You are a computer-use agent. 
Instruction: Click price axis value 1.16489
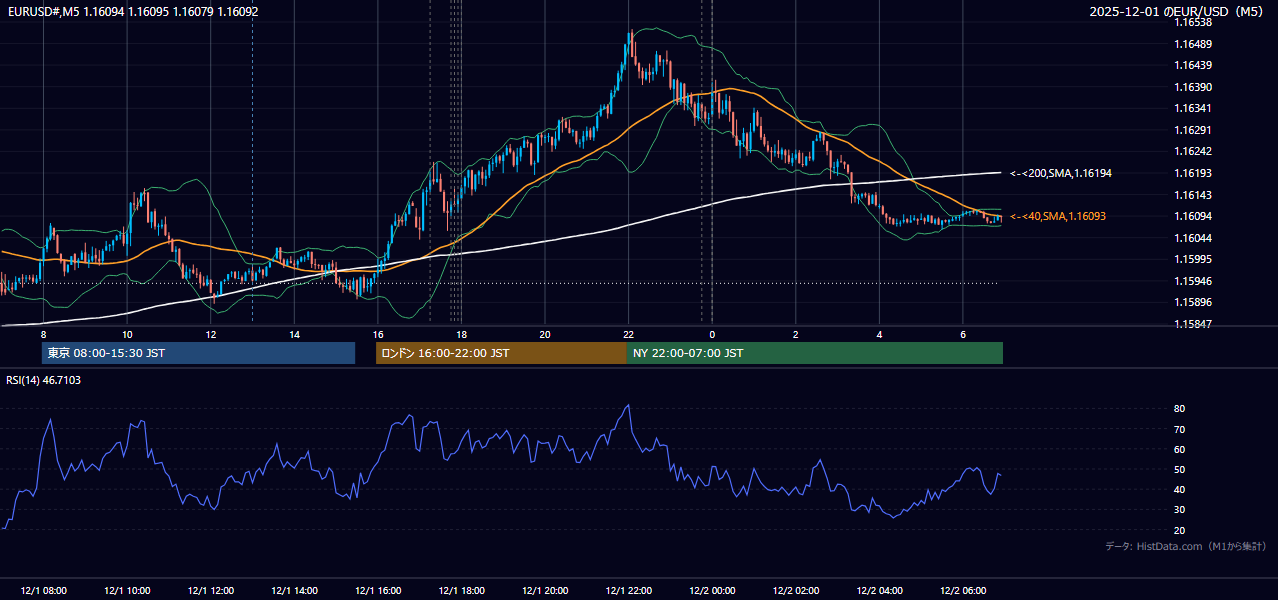(x=1193, y=44)
